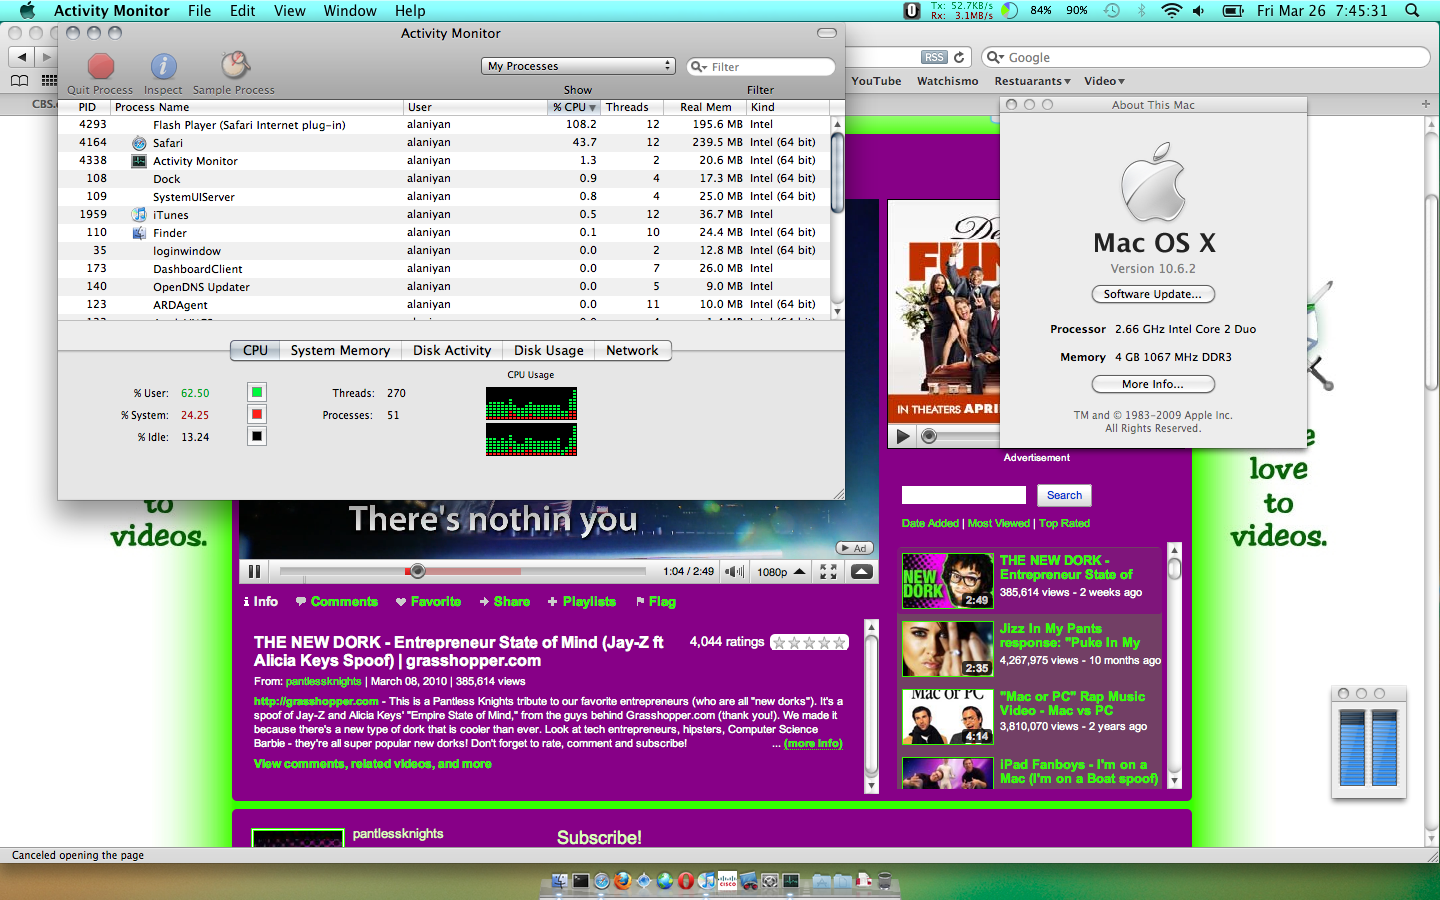Click the video player's expand-up arrow icon
The height and width of the screenshot is (900, 1440).
(862, 572)
